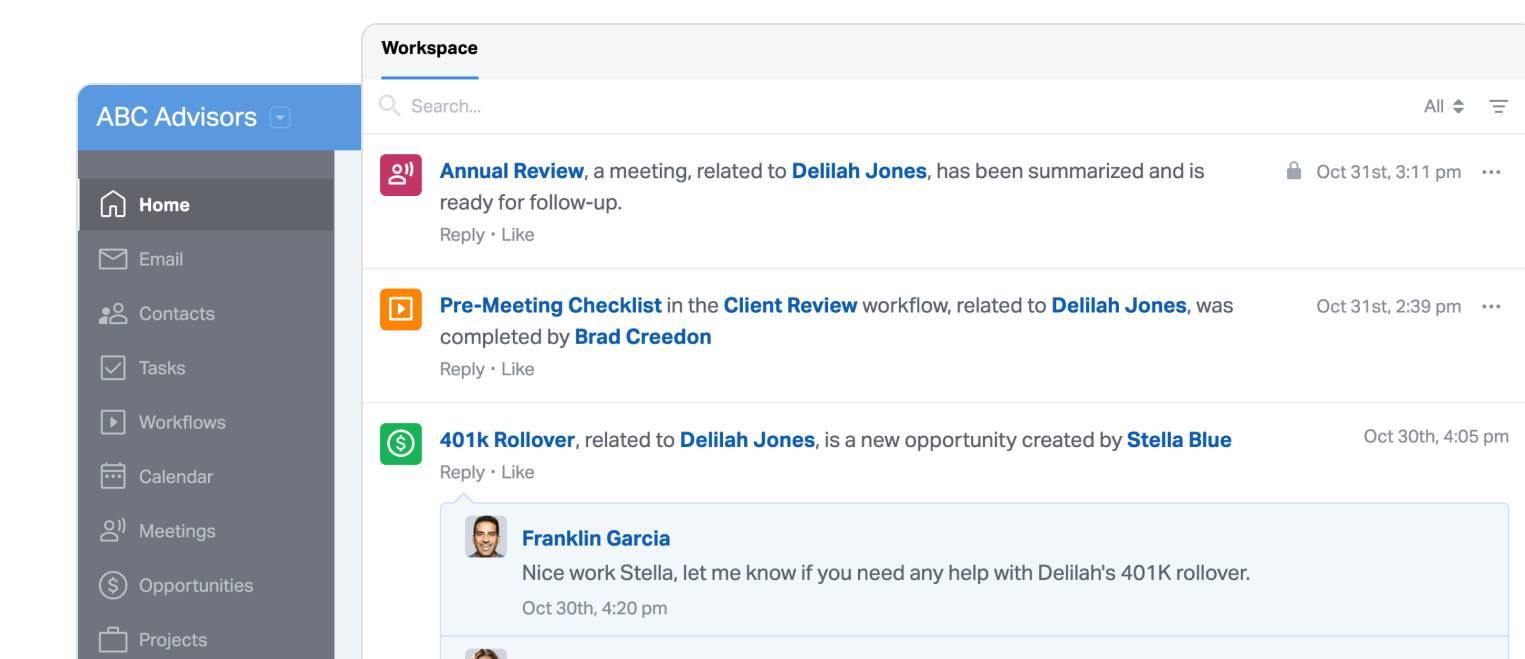The image size is (1525, 659).
Task: Click Reply under the 401k Rollover post
Action: point(461,472)
